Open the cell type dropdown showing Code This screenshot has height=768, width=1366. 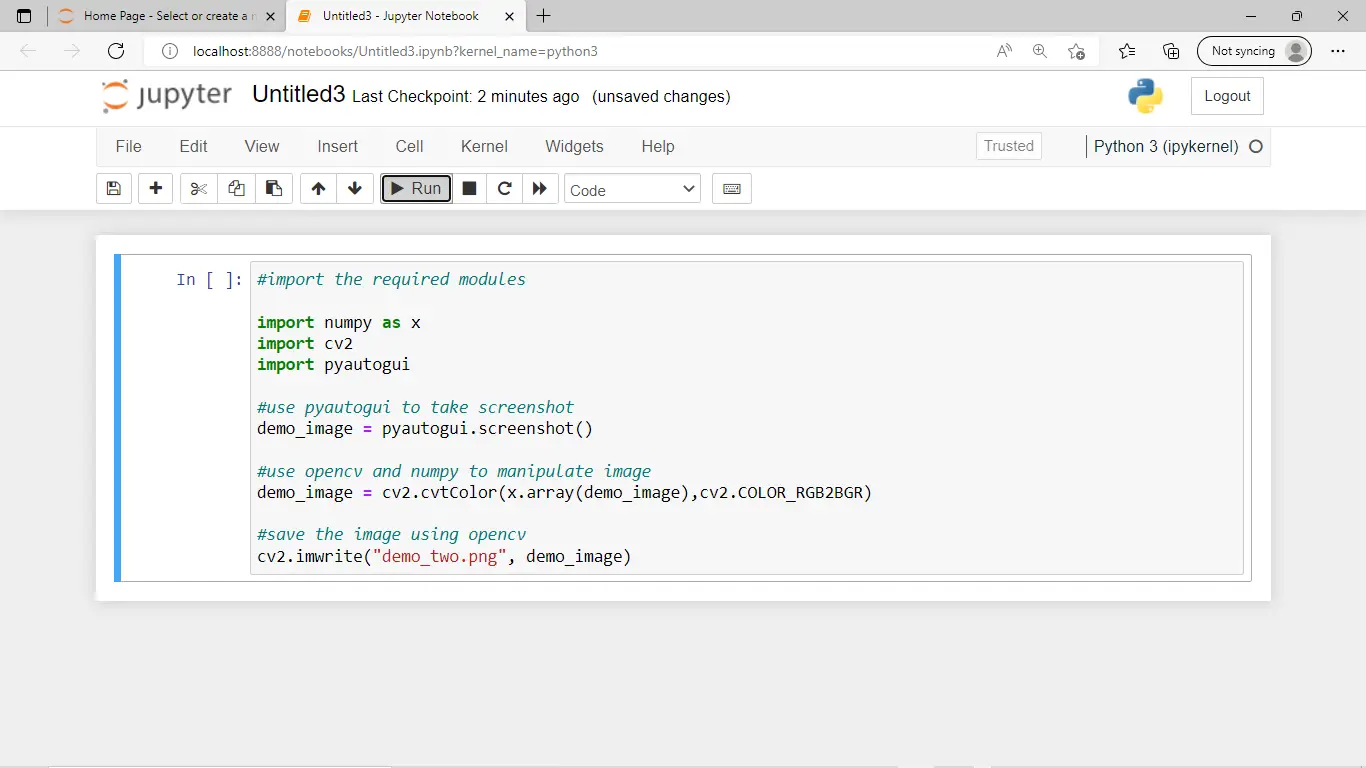[632, 188]
